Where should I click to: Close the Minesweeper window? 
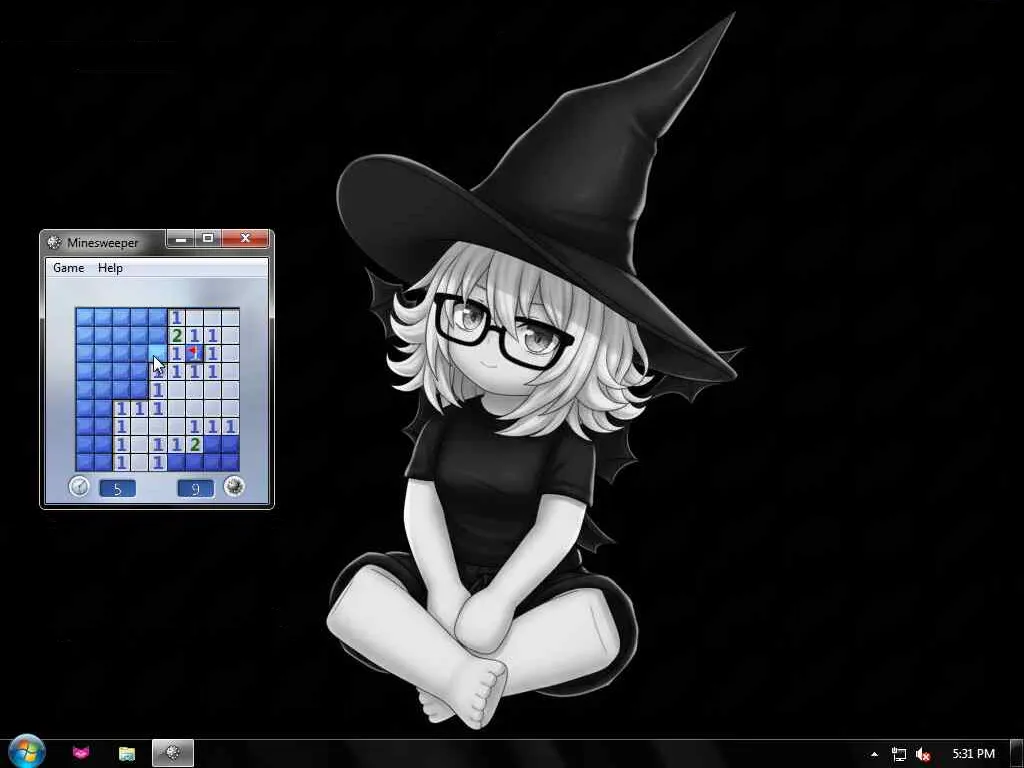[x=246, y=239]
